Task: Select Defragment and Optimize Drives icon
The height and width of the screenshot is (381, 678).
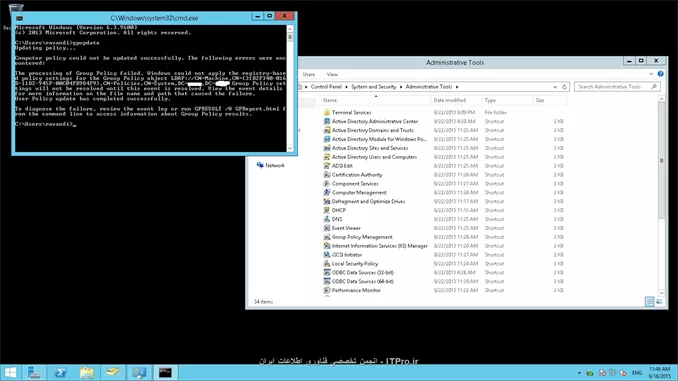Action: (x=327, y=202)
